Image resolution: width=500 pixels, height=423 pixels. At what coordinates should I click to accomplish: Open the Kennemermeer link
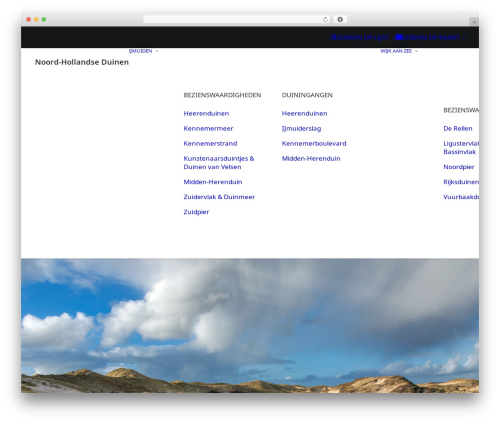[208, 128]
